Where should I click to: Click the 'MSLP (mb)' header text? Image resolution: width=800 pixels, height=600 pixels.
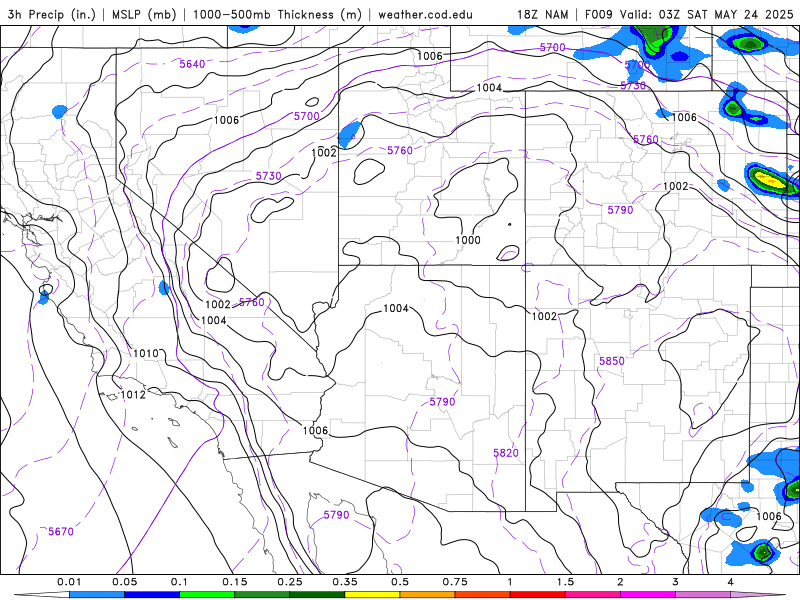tap(143, 14)
